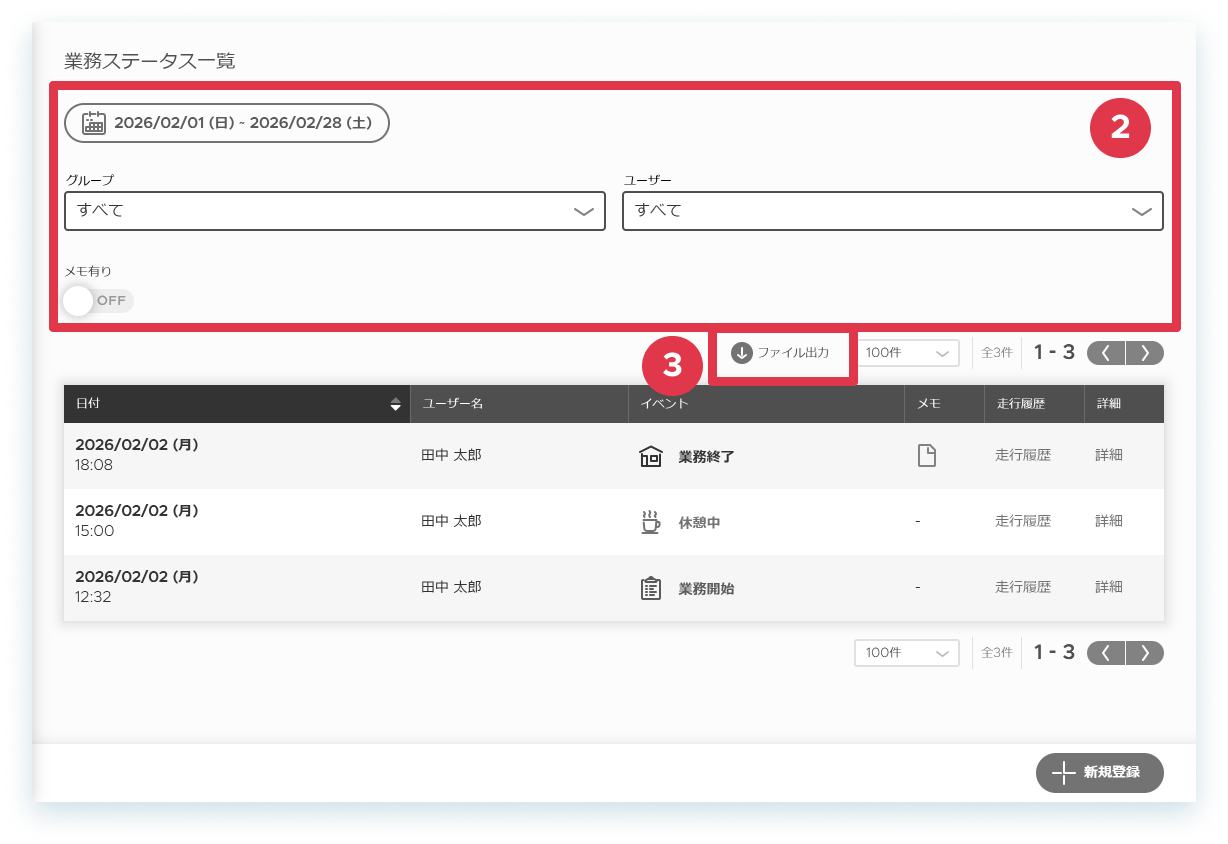Viewport: 1228px width, 844px height.
Task: Select the 2026/02/02 15:00 date cell
Action: [237, 522]
